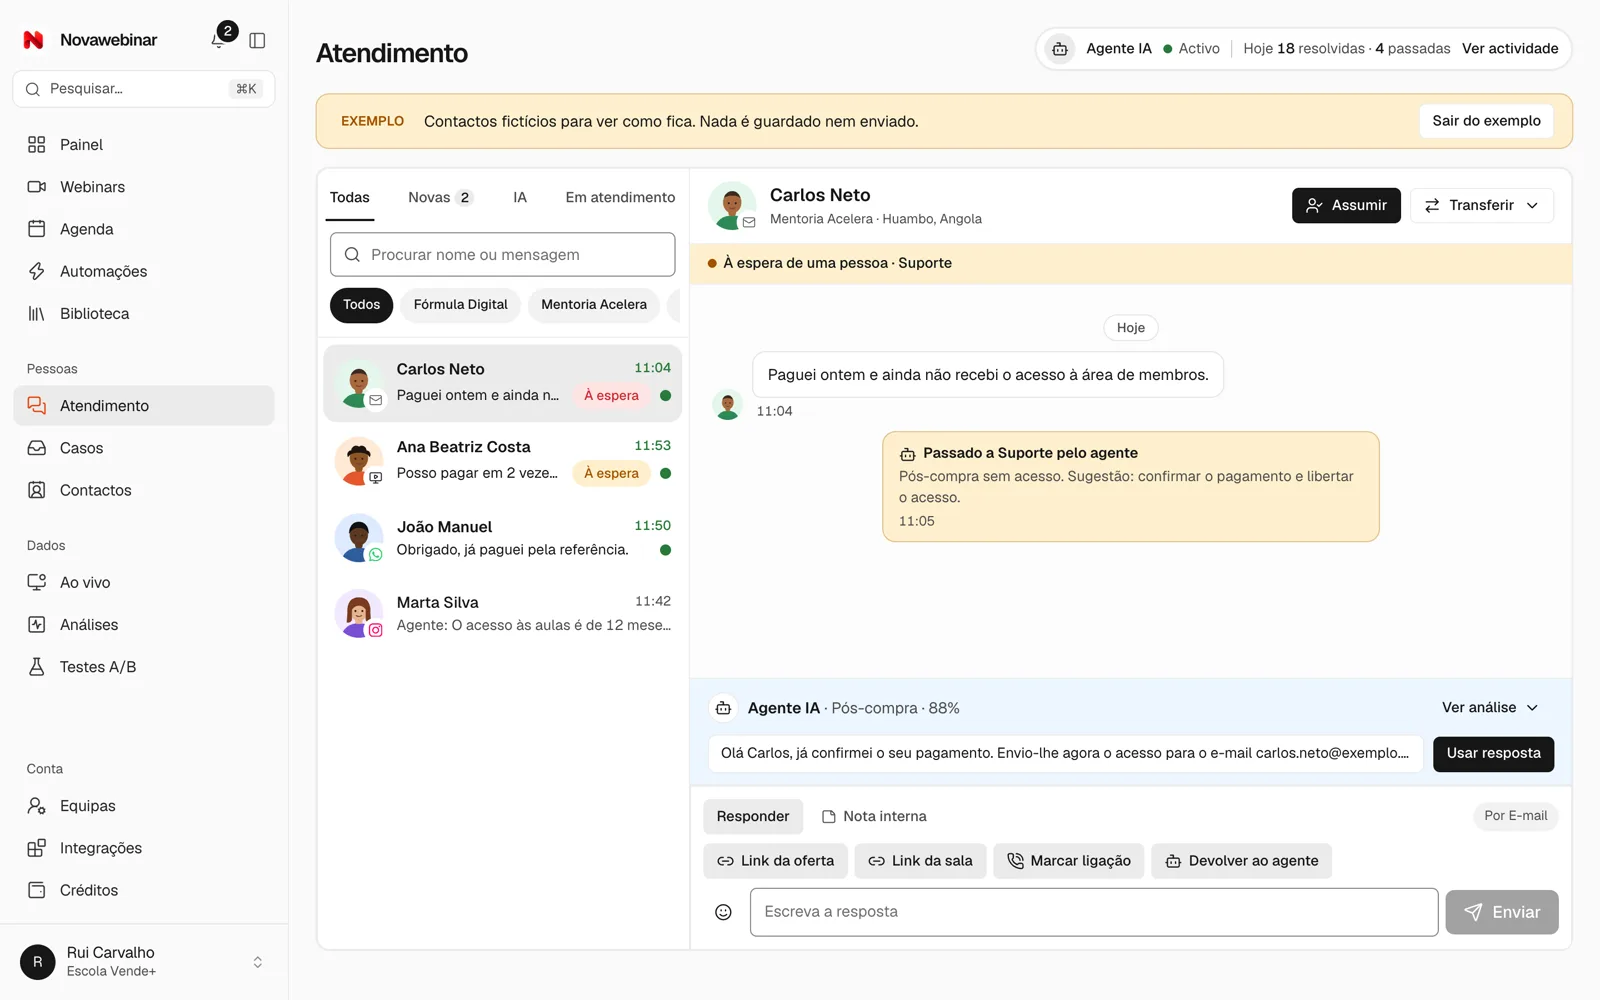Open the emoji picker

coord(723,912)
